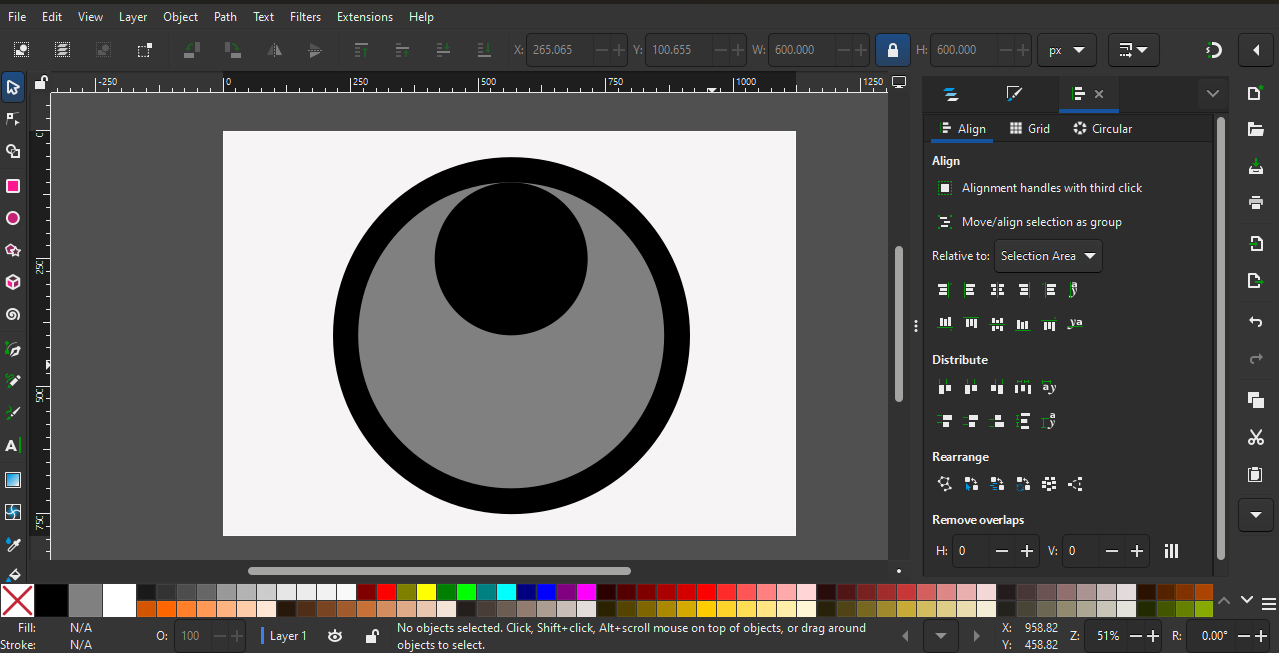Select the Rectangle tool
Screen dimensions: 1279x653
point(13,186)
